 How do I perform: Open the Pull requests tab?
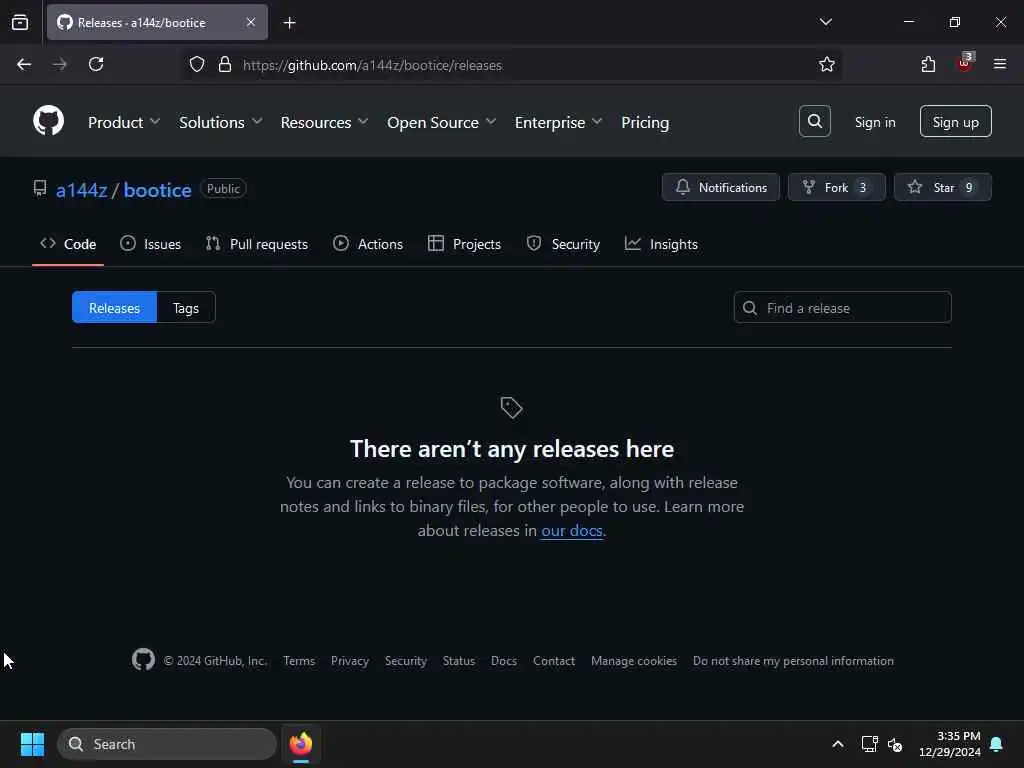click(x=257, y=244)
